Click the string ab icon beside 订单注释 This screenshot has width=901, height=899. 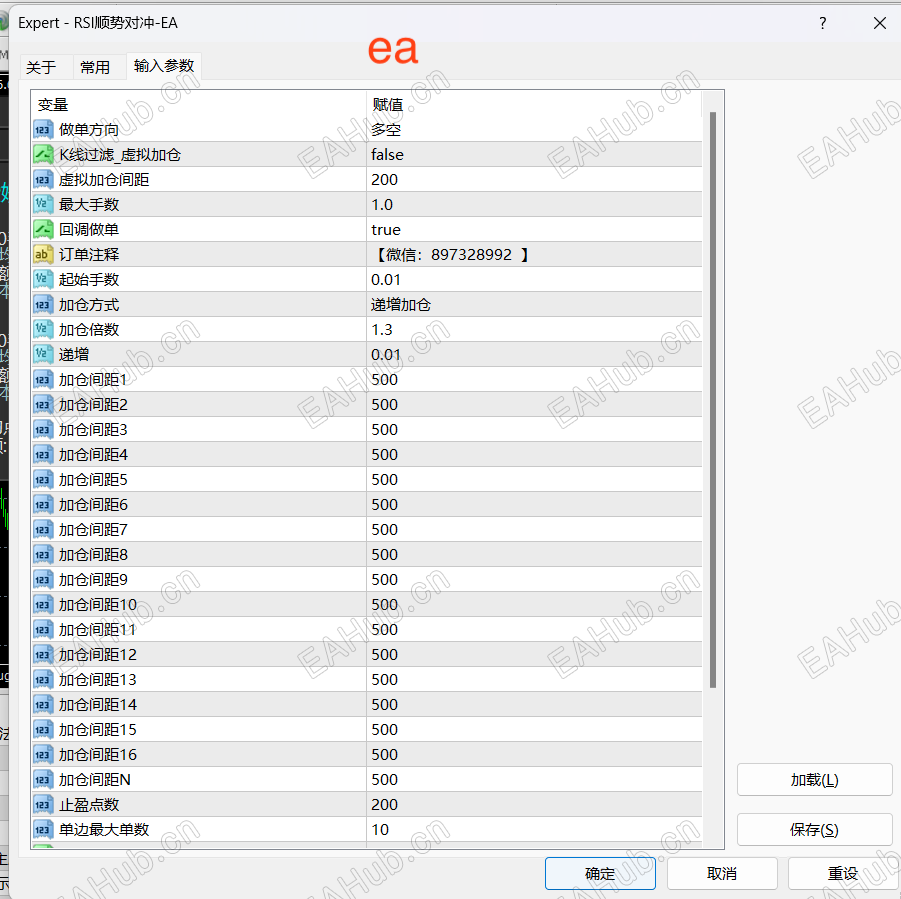pyautogui.click(x=43, y=254)
